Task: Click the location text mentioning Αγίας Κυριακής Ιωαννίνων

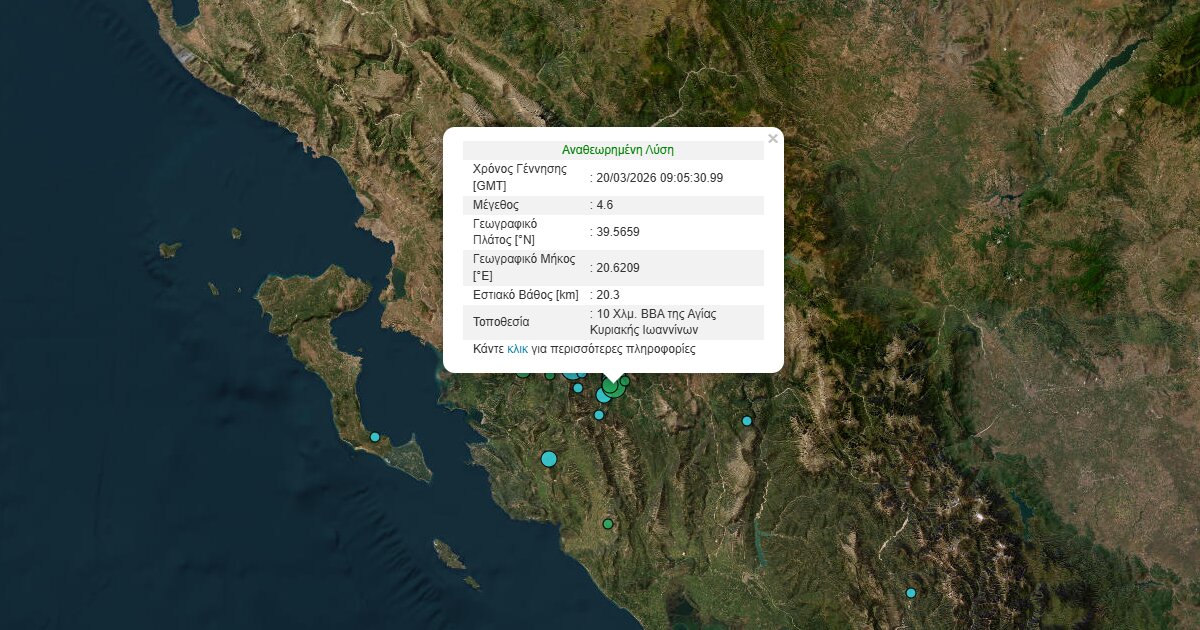Action: click(656, 321)
